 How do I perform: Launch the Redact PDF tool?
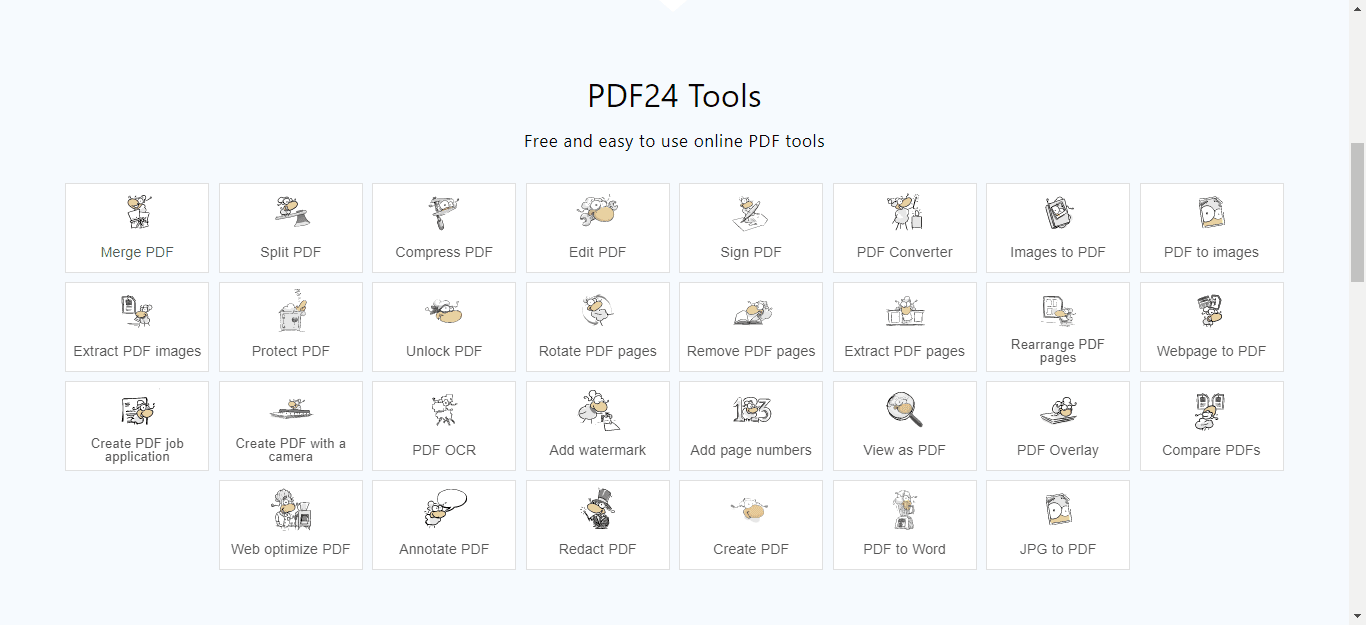click(x=598, y=525)
